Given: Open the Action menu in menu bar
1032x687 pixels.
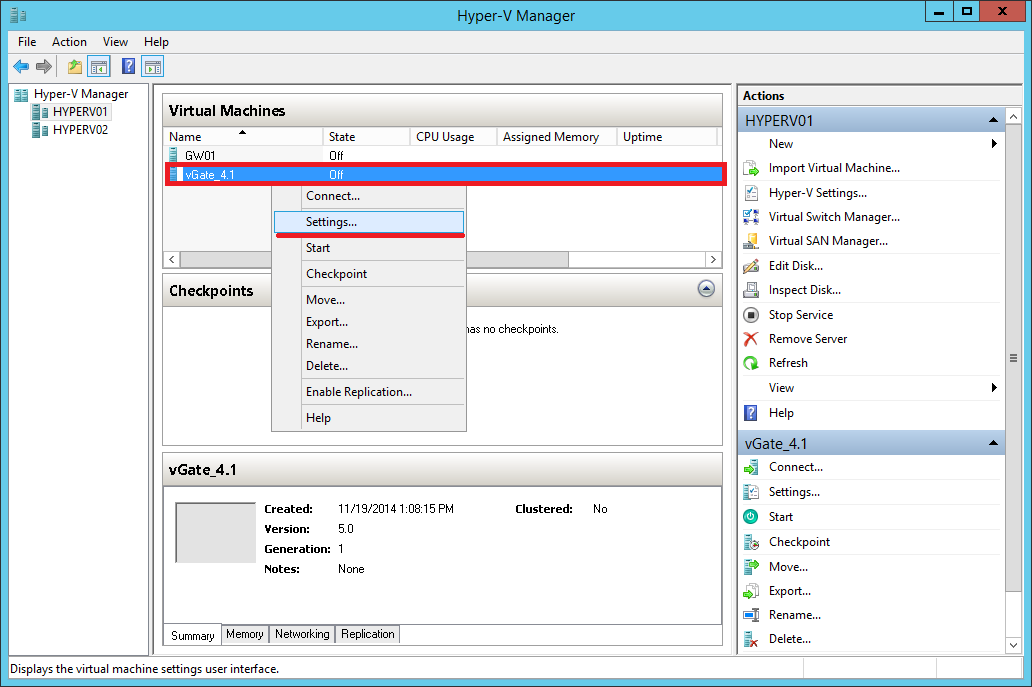Looking at the screenshot, I should point(69,42).
